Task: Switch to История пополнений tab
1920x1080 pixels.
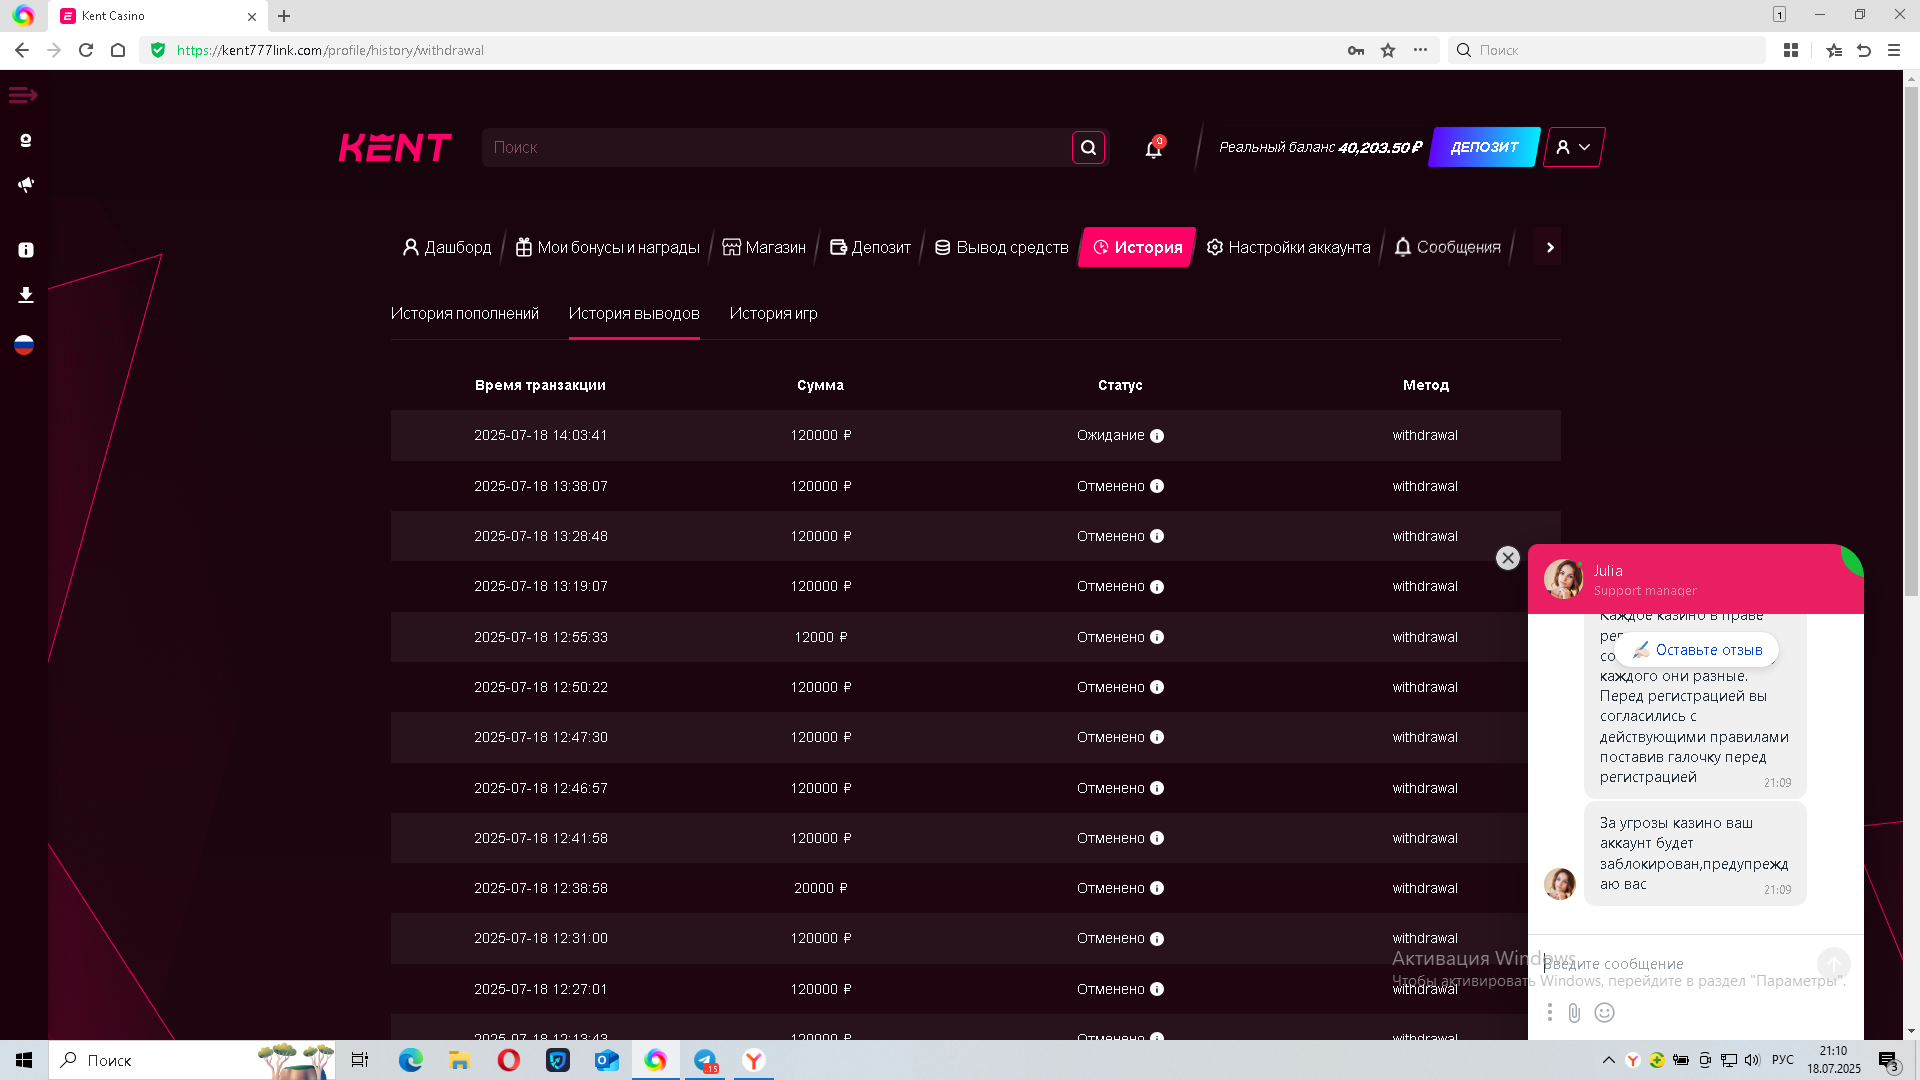Action: [x=464, y=314]
